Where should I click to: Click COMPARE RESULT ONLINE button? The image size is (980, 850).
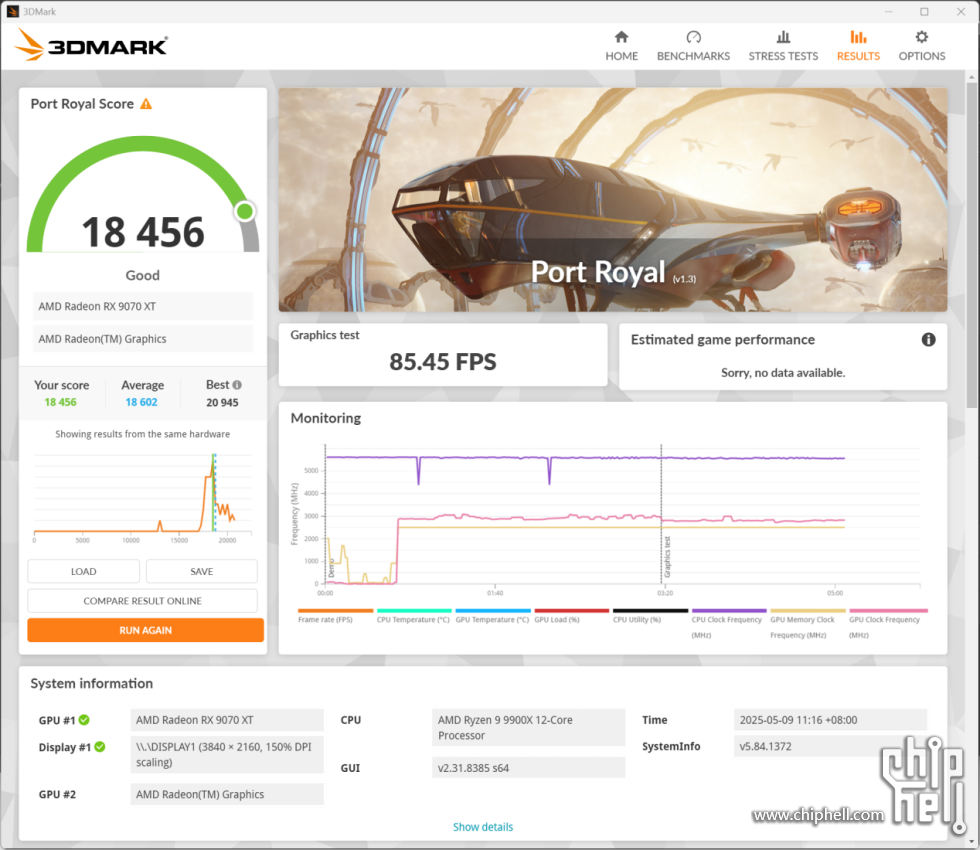click(x=142, y=601)
